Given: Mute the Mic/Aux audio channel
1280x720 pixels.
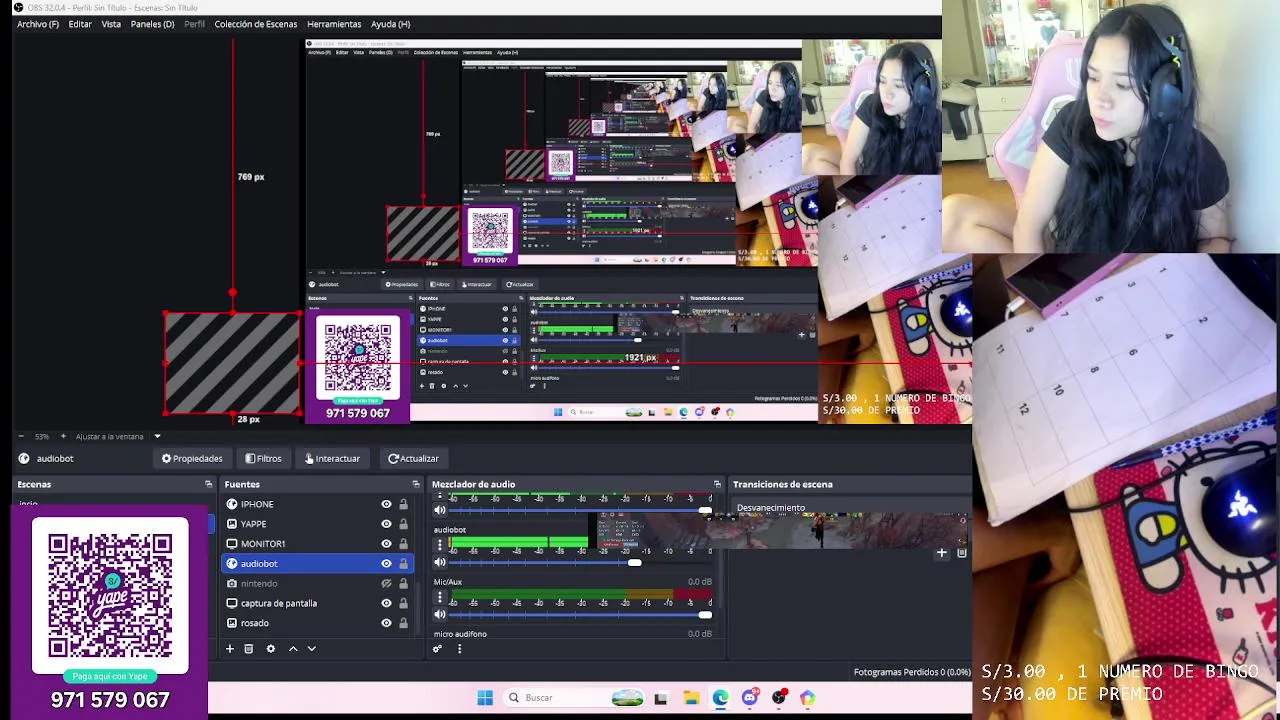Looking at the screenshot, I should [x=439, y=615].
